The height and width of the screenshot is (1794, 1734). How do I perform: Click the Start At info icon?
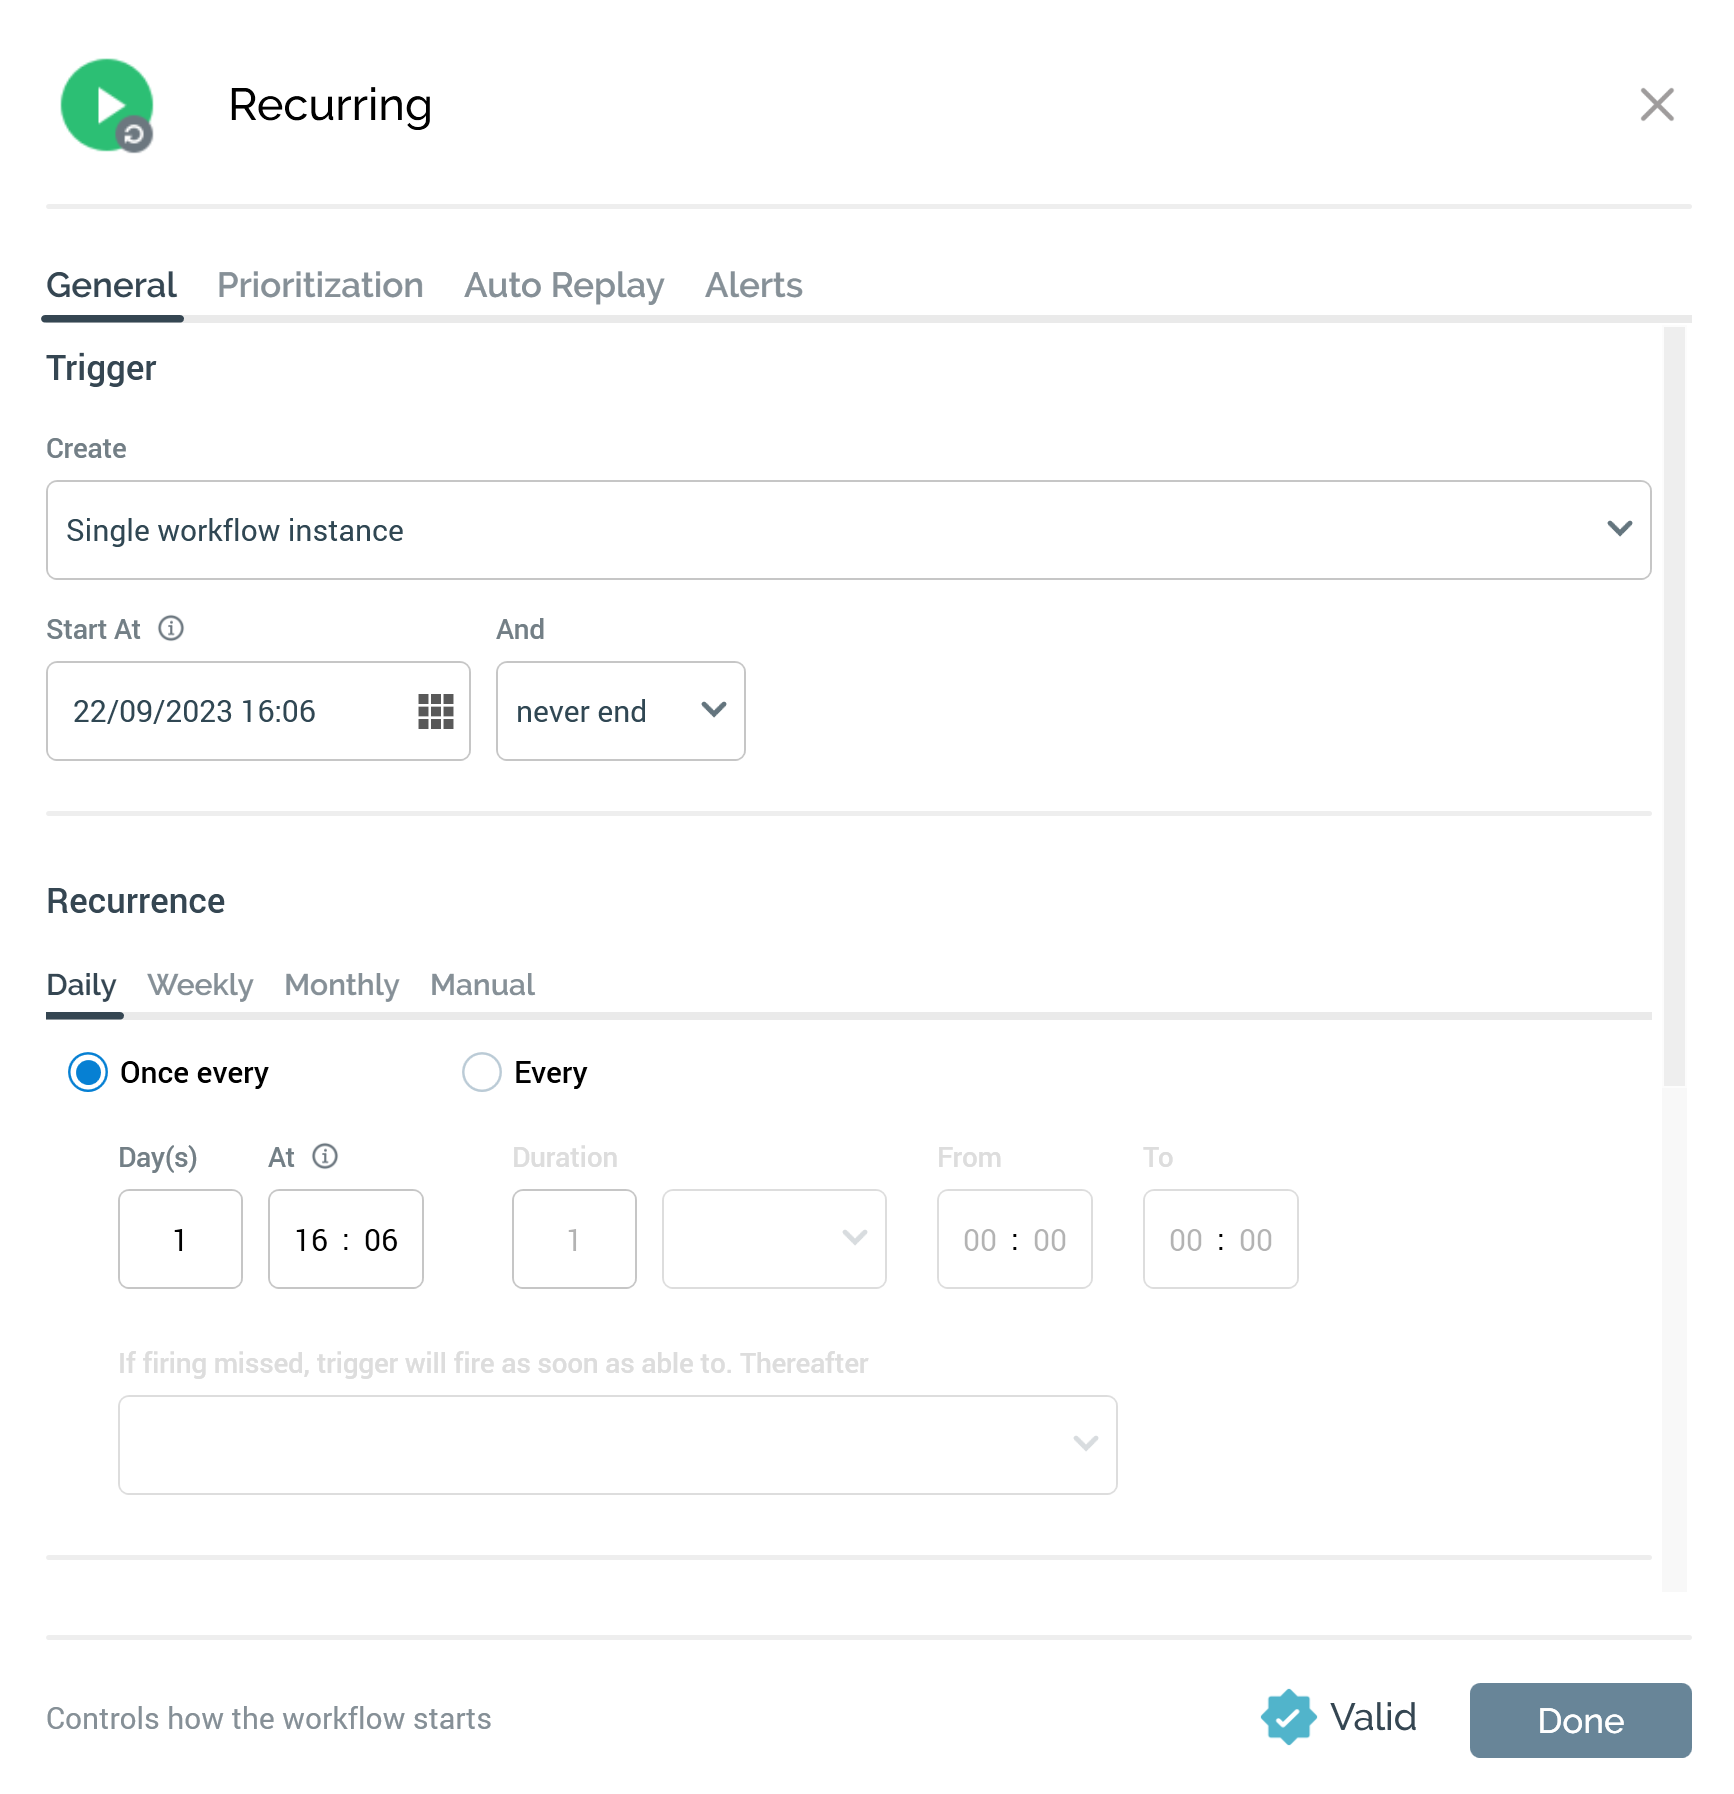pyautogui.click(x=171, y=628)
